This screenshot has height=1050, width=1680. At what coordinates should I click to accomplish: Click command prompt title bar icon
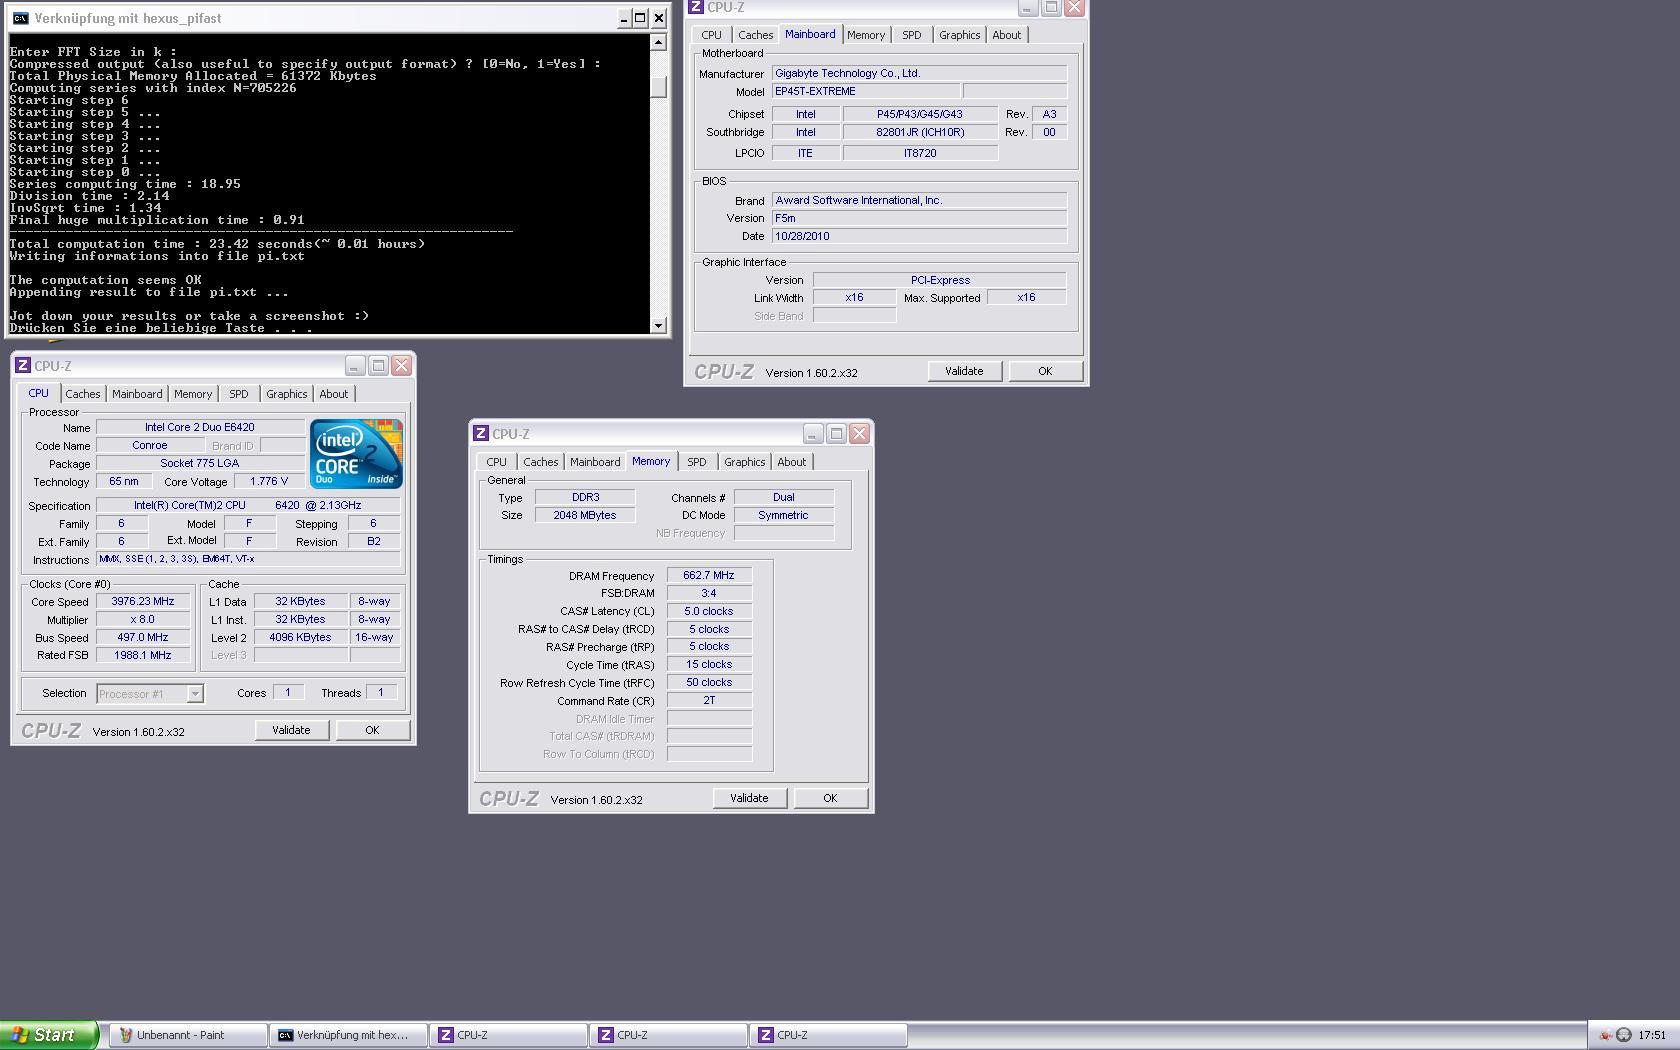[20, 18]
